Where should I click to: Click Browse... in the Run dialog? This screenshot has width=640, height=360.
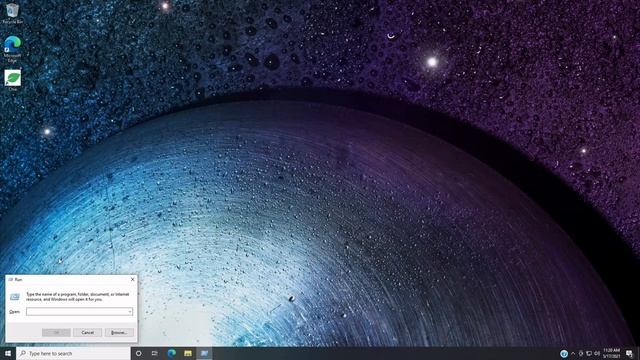tap(119, 333)
